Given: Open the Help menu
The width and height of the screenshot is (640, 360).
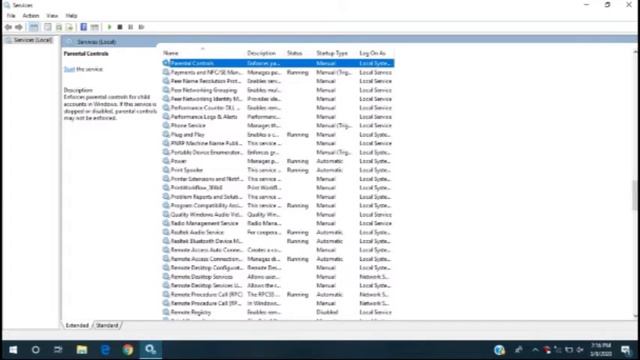Looking at the screenshot, I should 71,16.
